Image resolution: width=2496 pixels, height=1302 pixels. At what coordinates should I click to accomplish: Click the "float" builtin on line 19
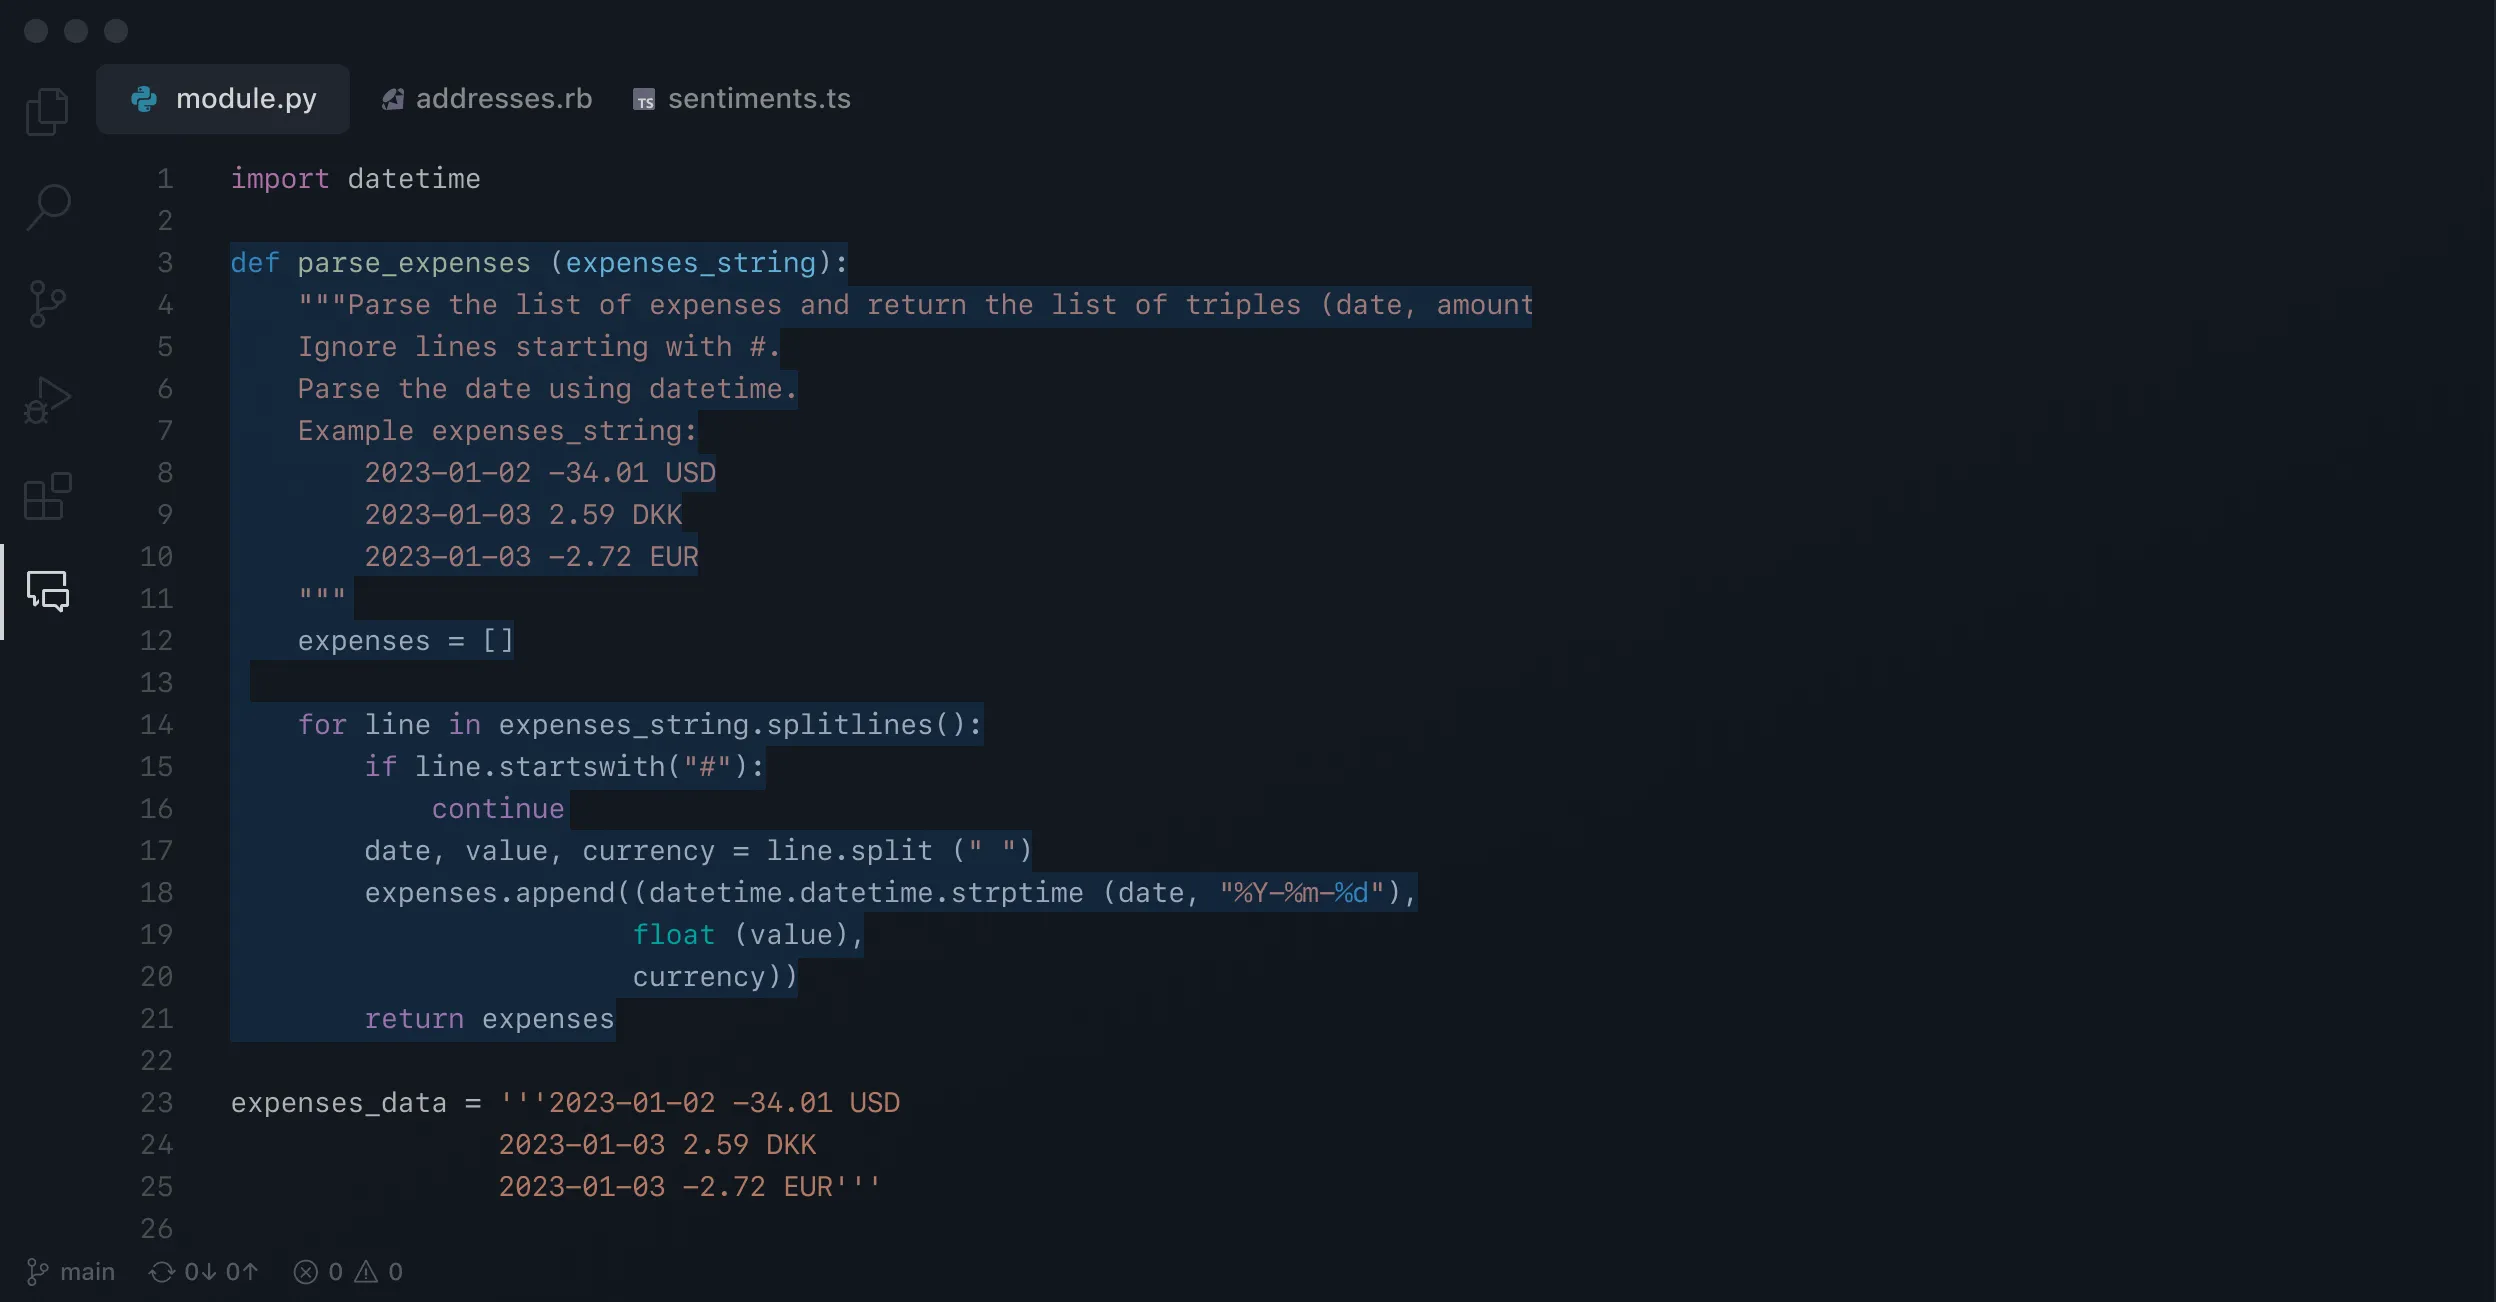point(674,935)
